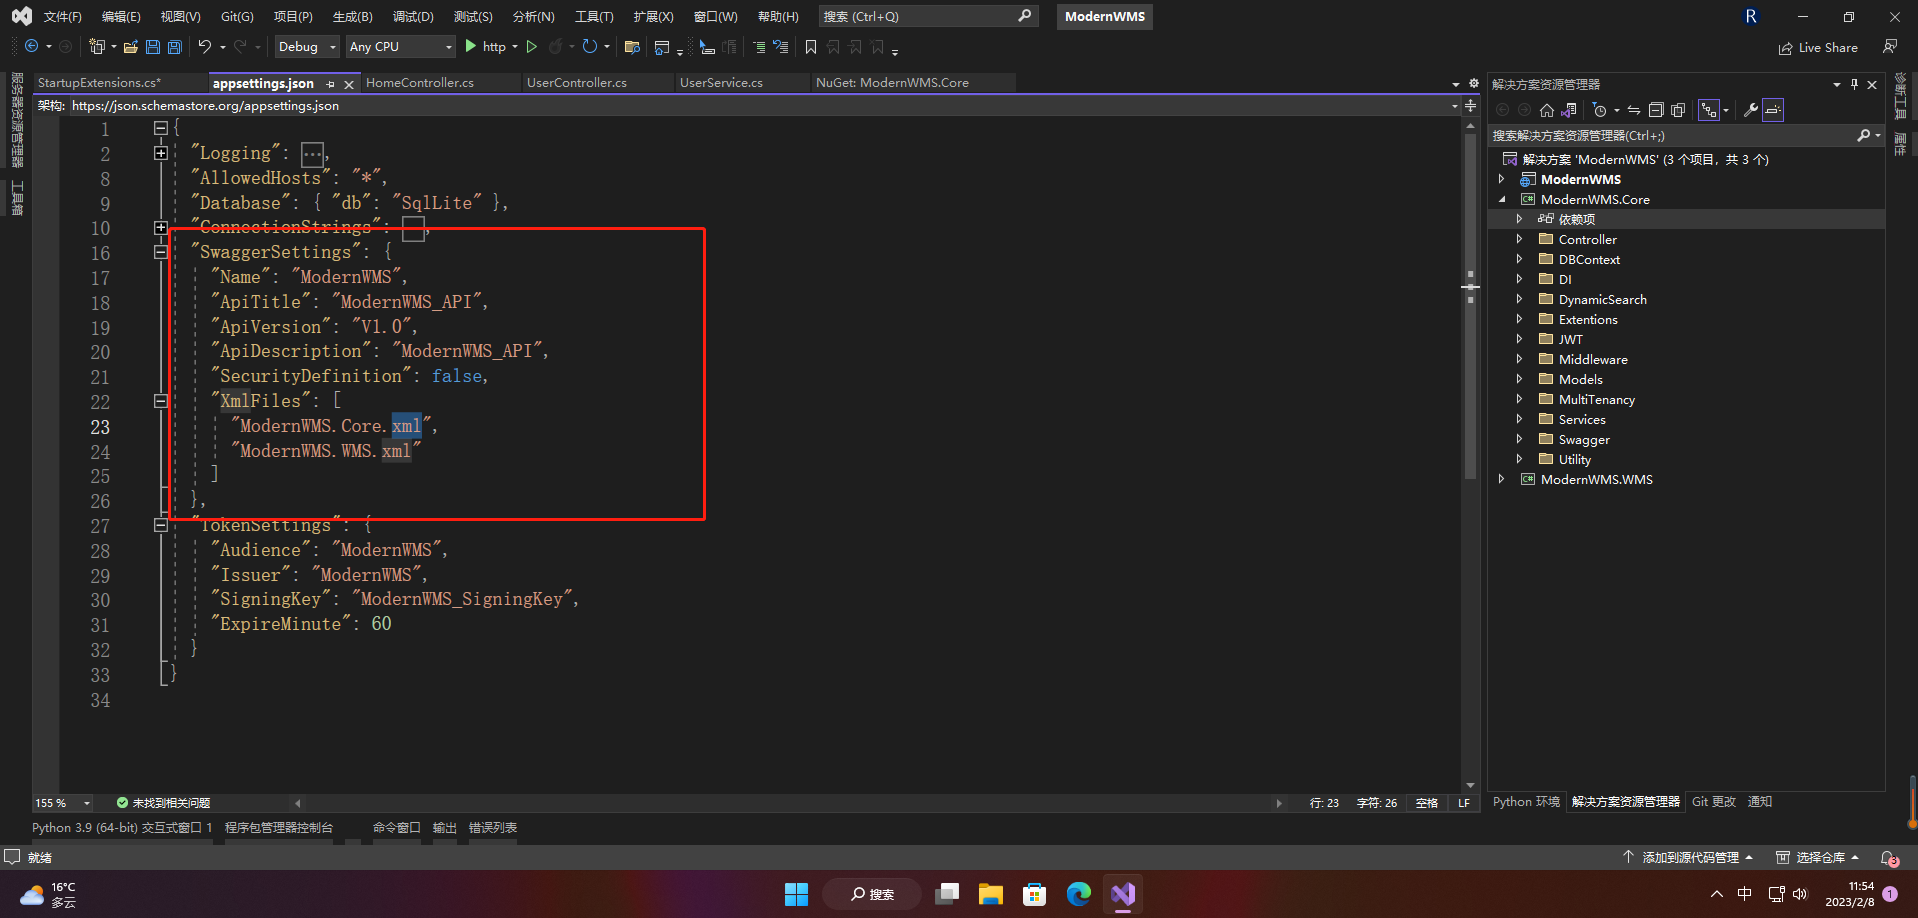Toggle auto-hide pin on Solution Explorer panel
Viewport: 1918px width, 918px height.
(x=1854, y=84)
